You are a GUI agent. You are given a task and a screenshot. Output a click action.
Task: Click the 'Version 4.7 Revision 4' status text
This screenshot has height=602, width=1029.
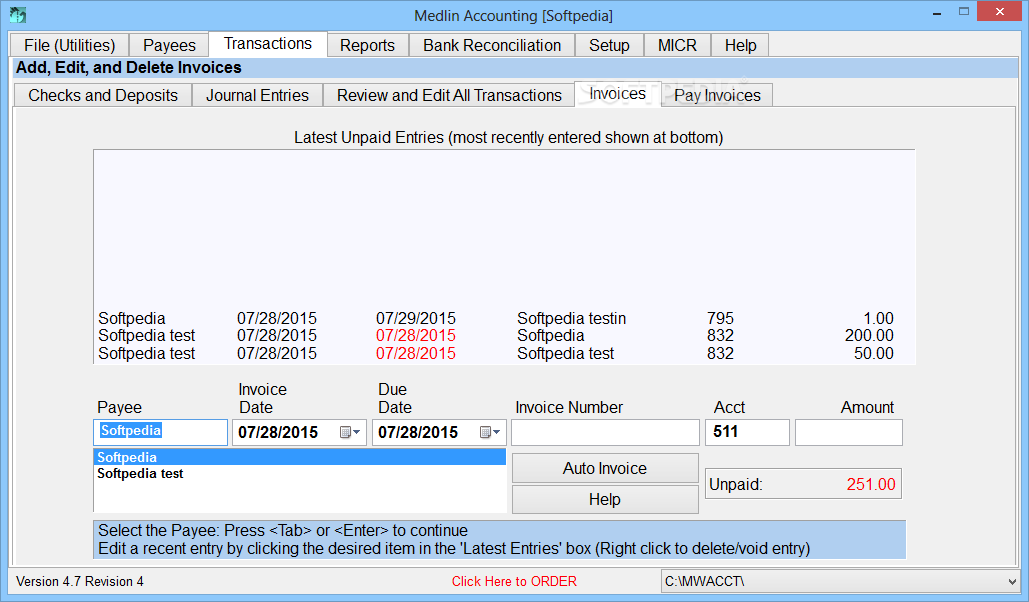(x=79, y=582)
